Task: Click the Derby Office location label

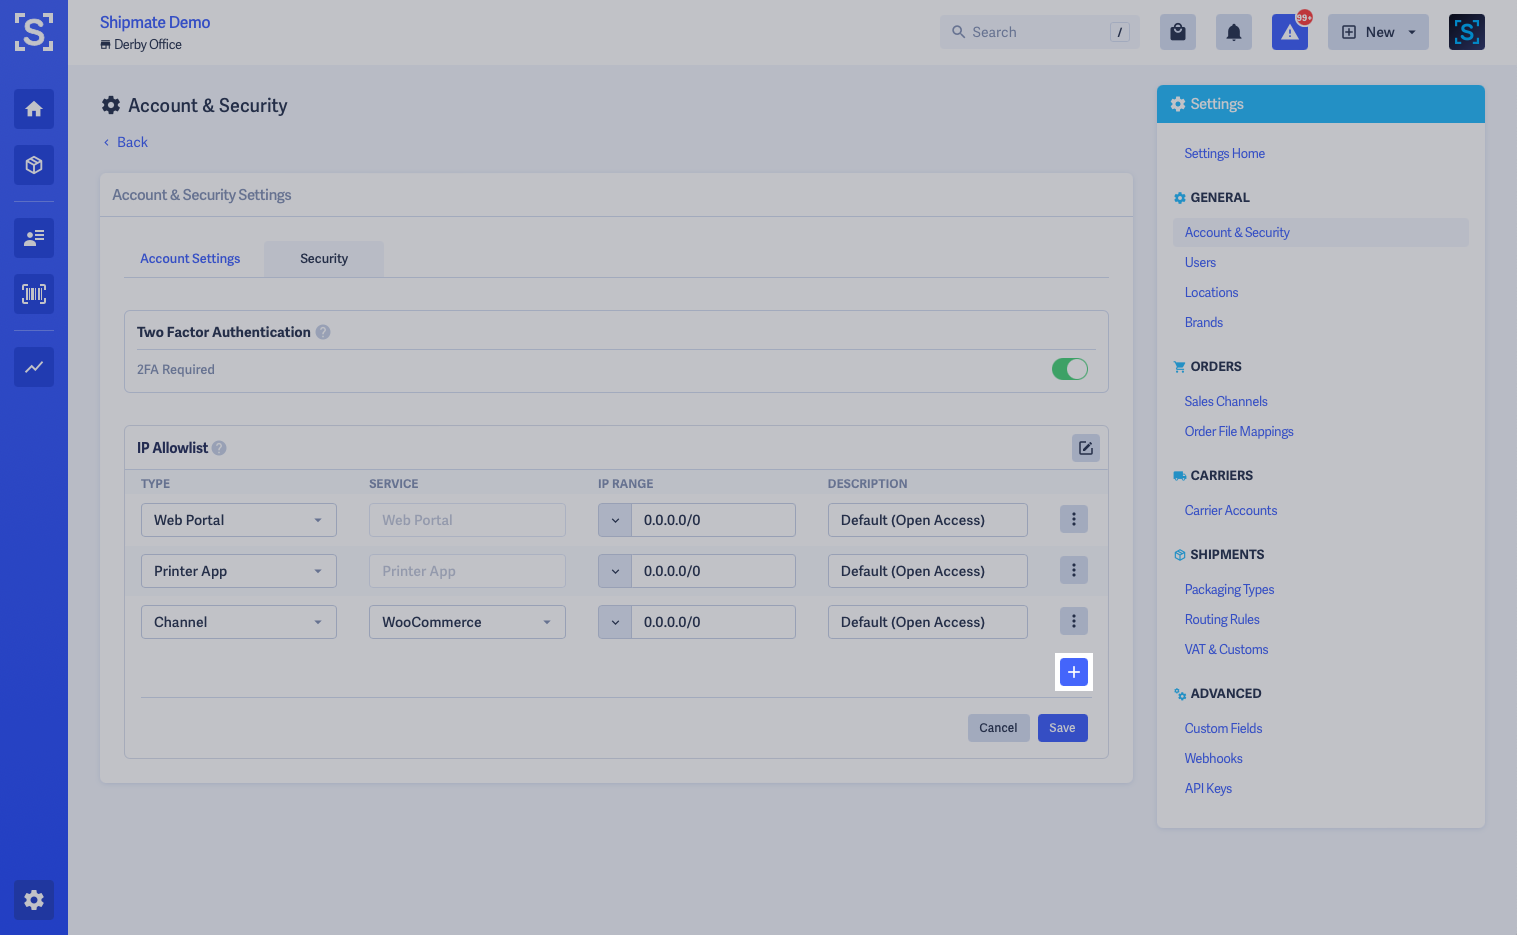Action: click(x=141, y=45)
